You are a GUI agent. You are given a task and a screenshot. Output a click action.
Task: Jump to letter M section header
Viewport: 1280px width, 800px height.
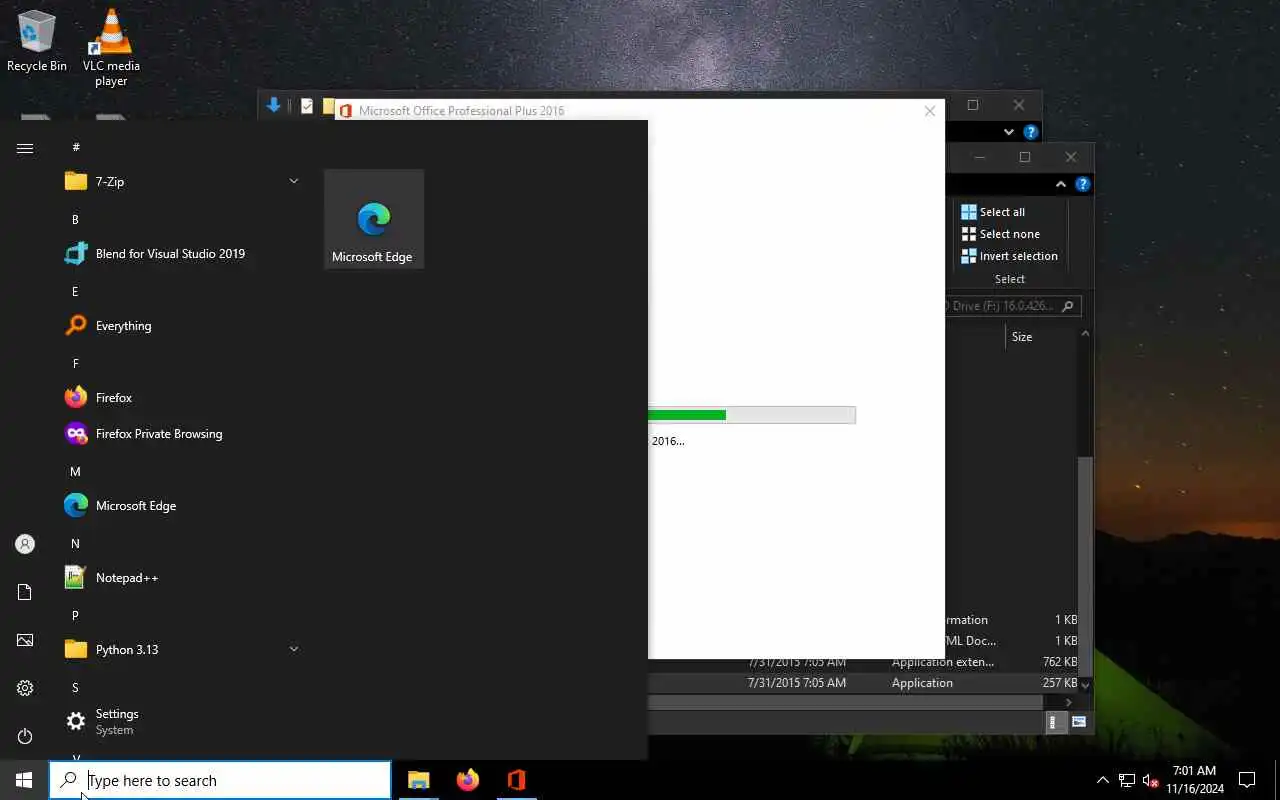[x=75, y=471]
